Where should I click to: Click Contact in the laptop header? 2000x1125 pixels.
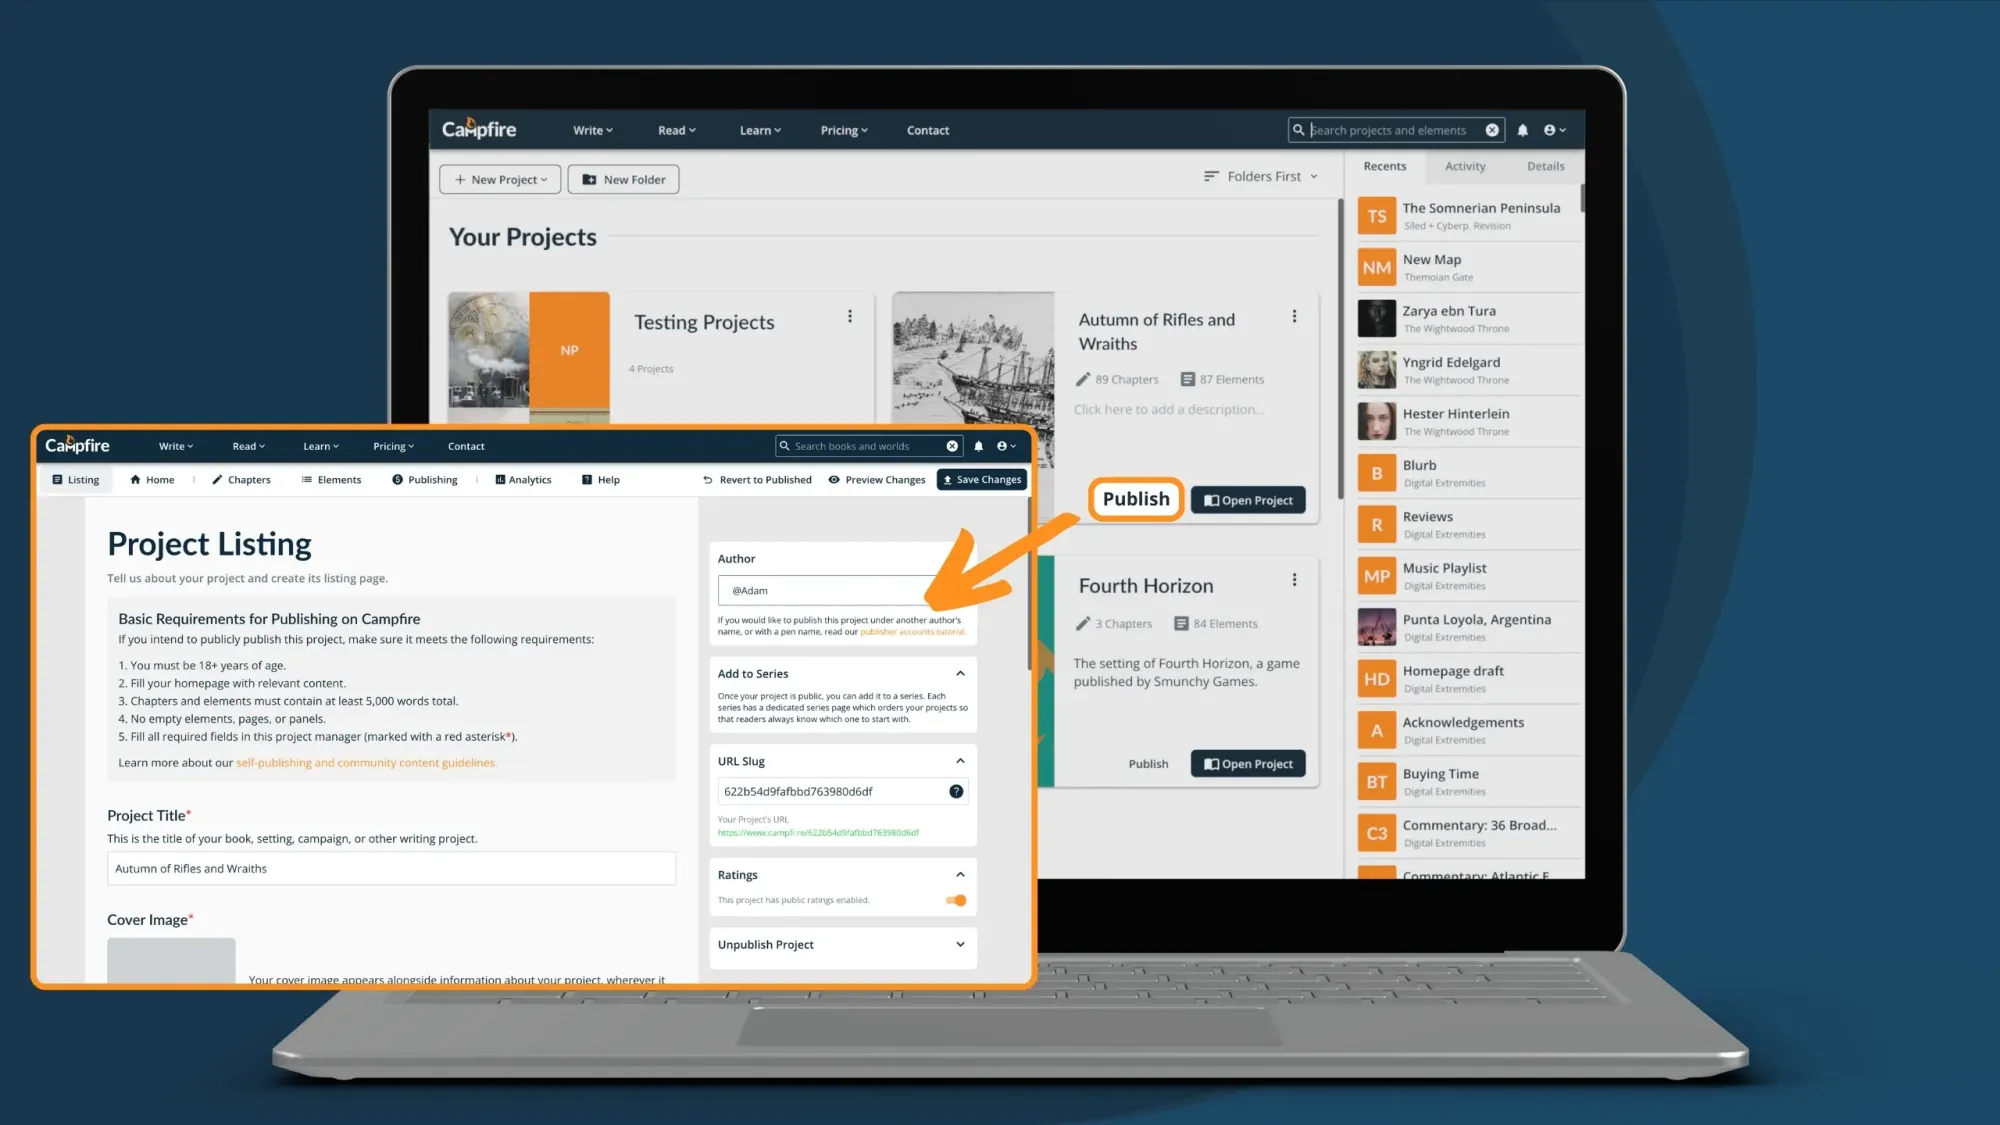click(x=927, y=130)
